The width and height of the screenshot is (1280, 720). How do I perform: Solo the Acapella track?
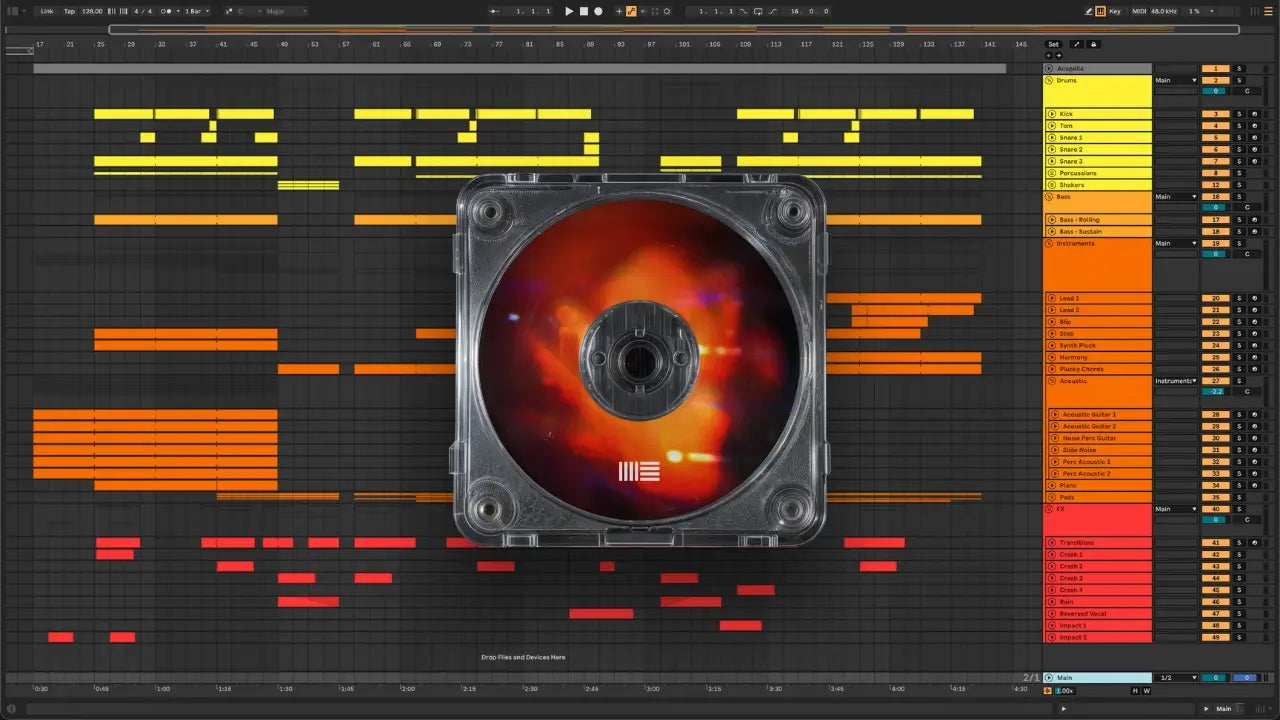tap(1238, 68)
